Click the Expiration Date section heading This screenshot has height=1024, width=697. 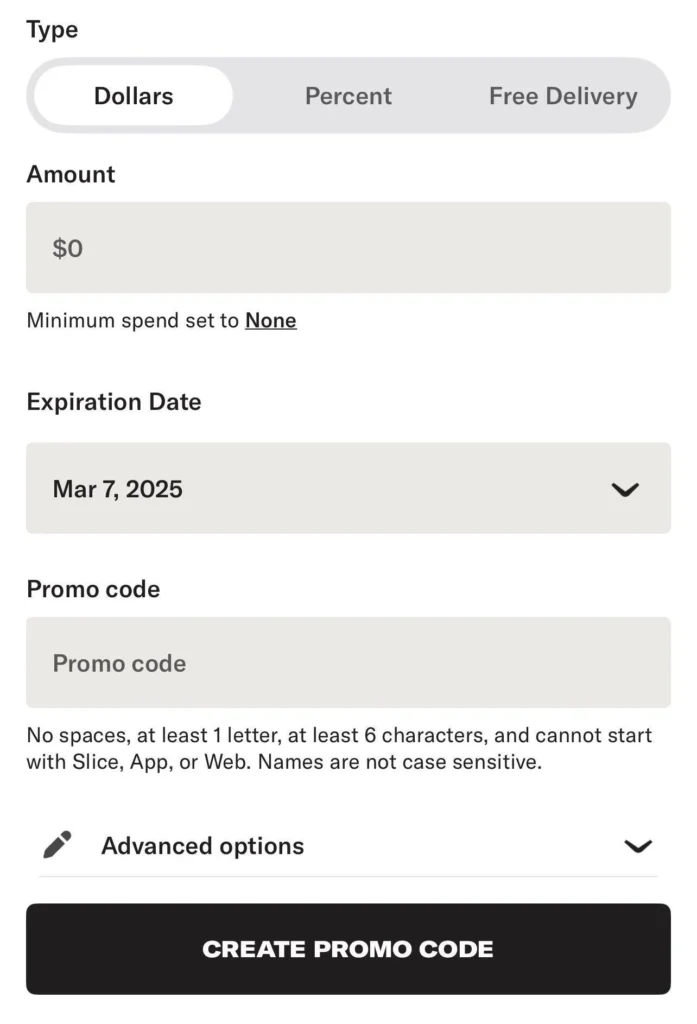point(114,402)
